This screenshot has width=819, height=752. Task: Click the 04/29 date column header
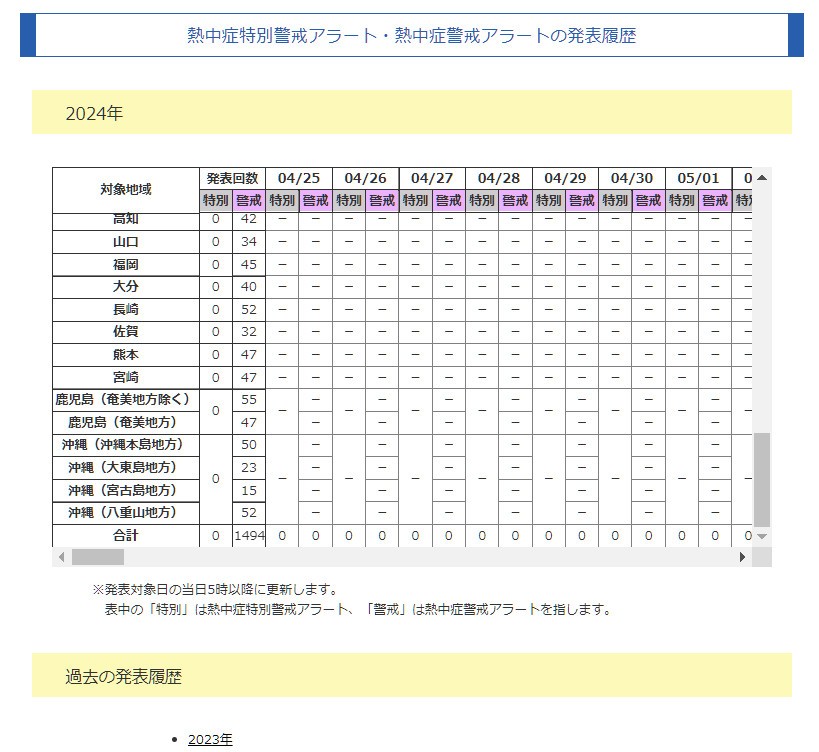(565, 179)
